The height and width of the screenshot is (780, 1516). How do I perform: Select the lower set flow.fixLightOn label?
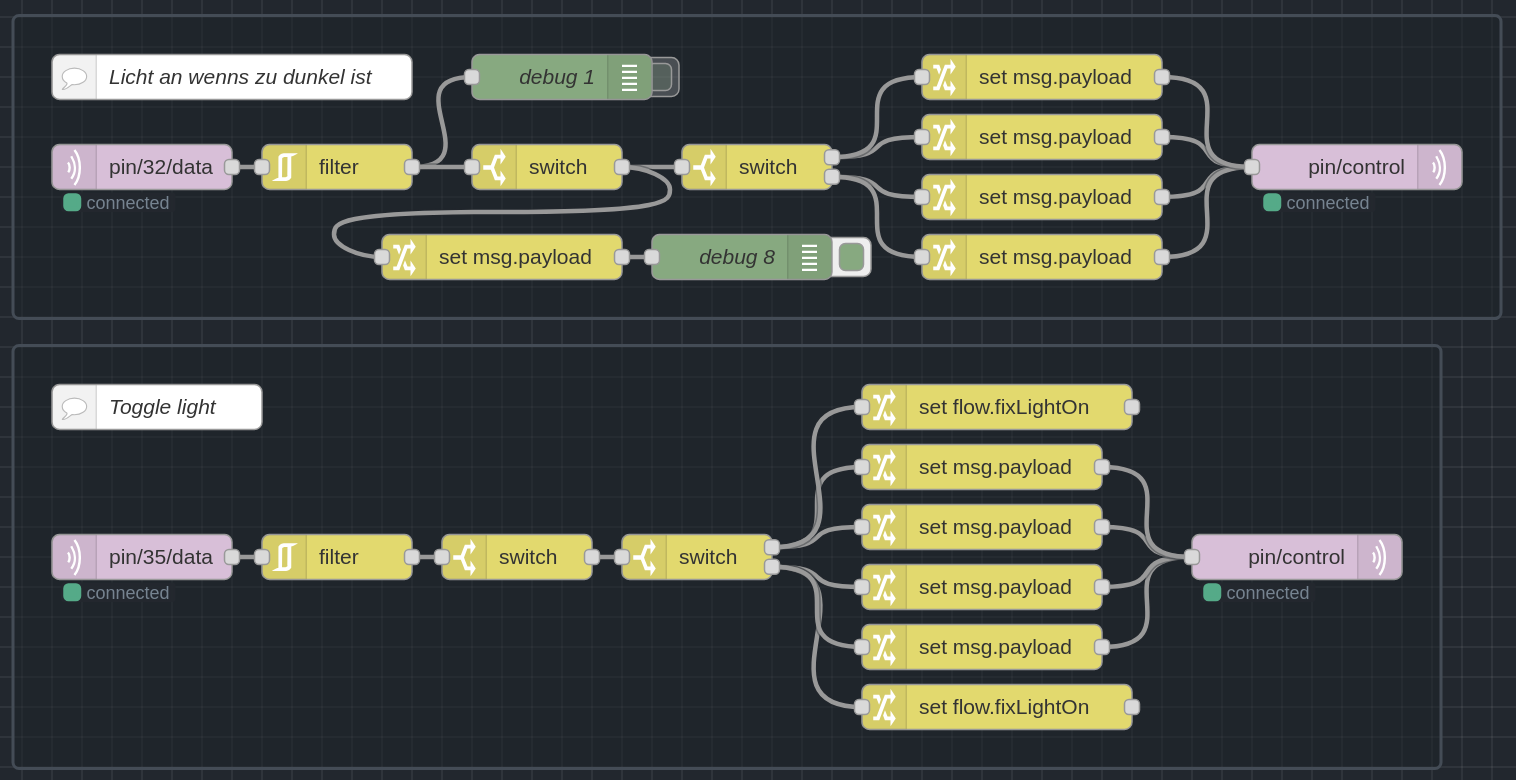[x=1004, y=707]
